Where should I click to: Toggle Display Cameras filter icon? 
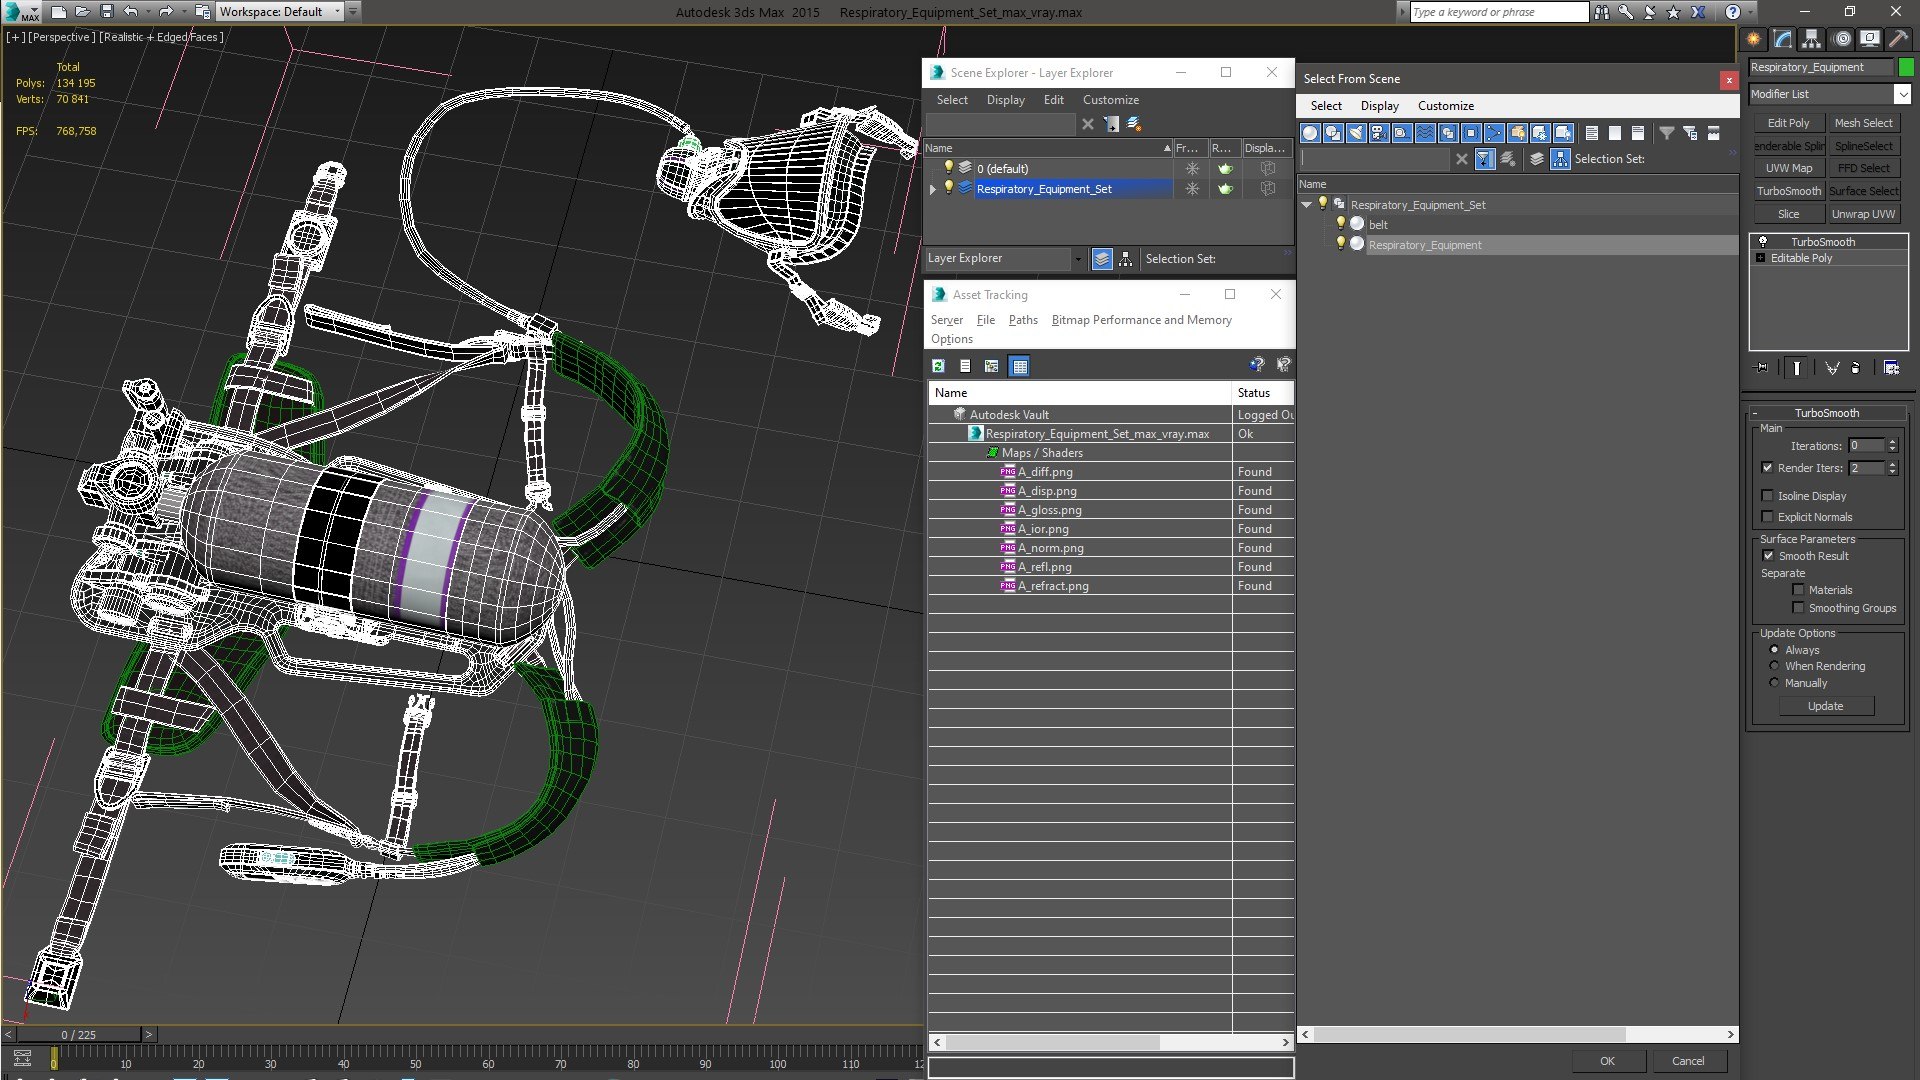coord(1379,133)
